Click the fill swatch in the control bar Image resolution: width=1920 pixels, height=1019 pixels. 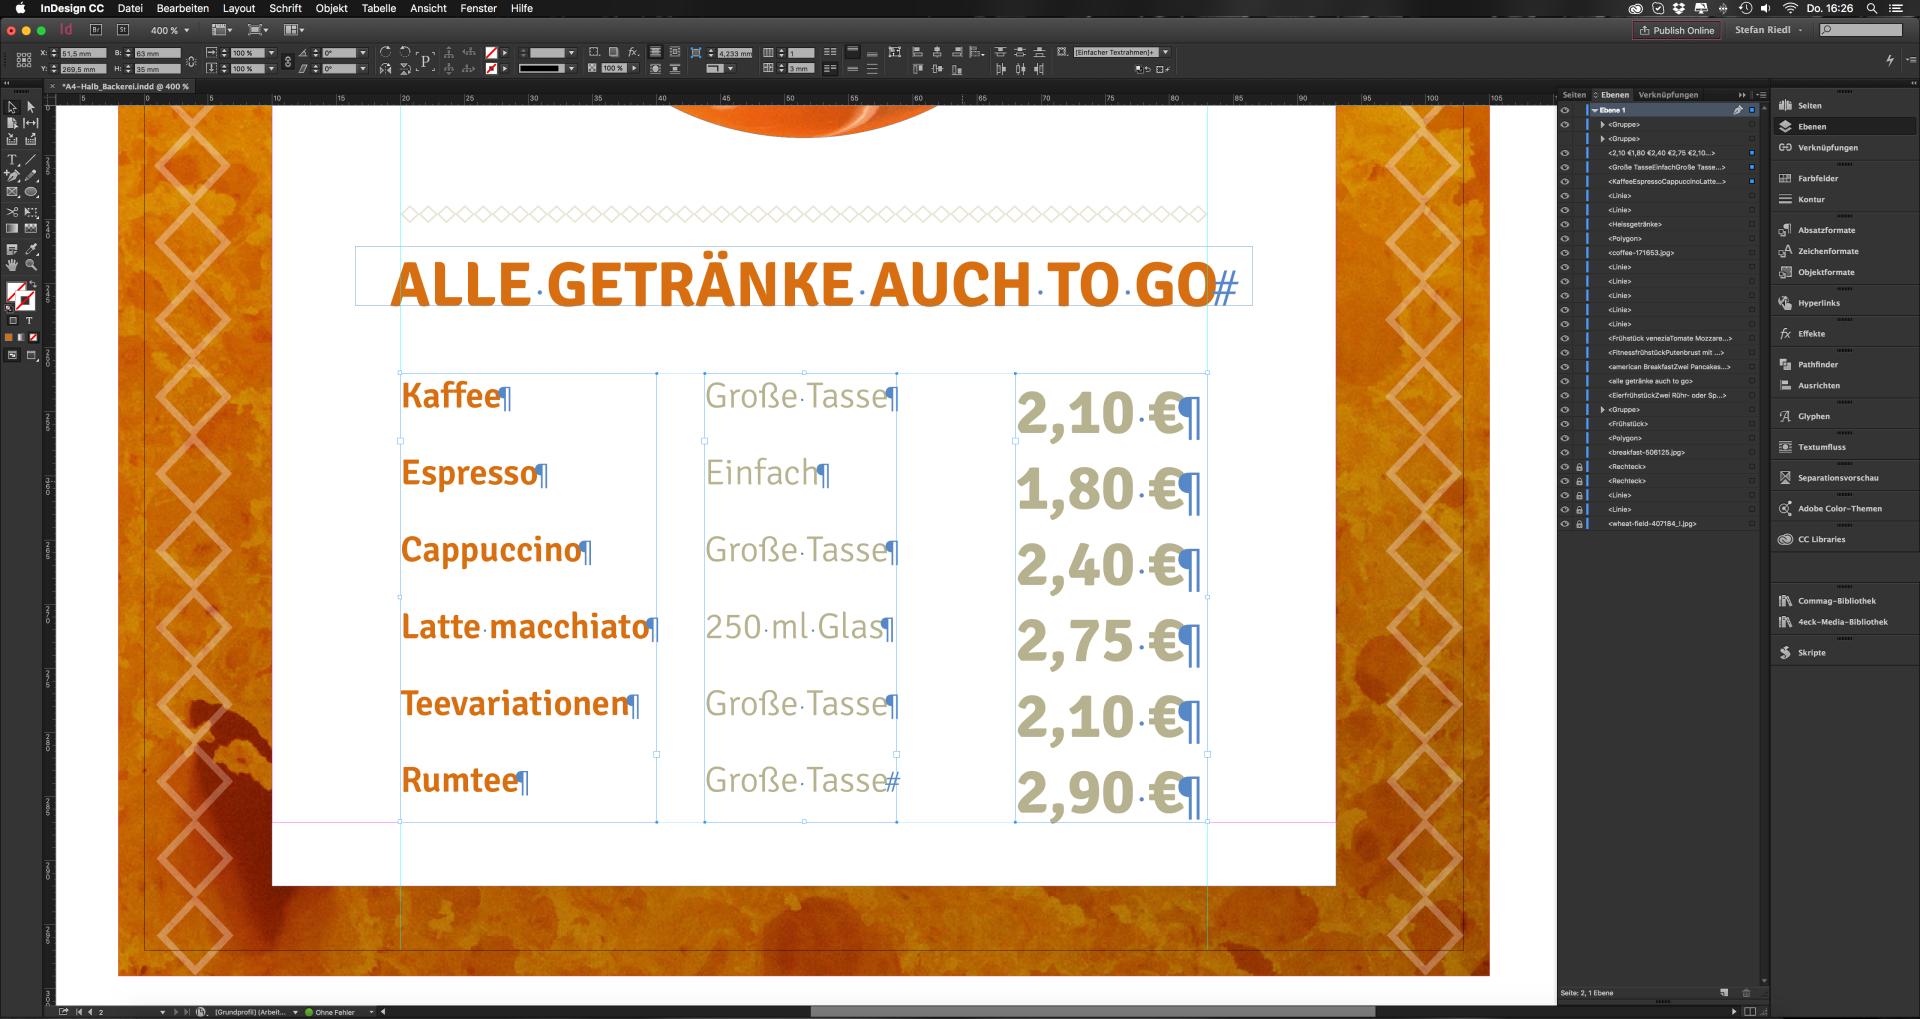click(x=492, y=52)
